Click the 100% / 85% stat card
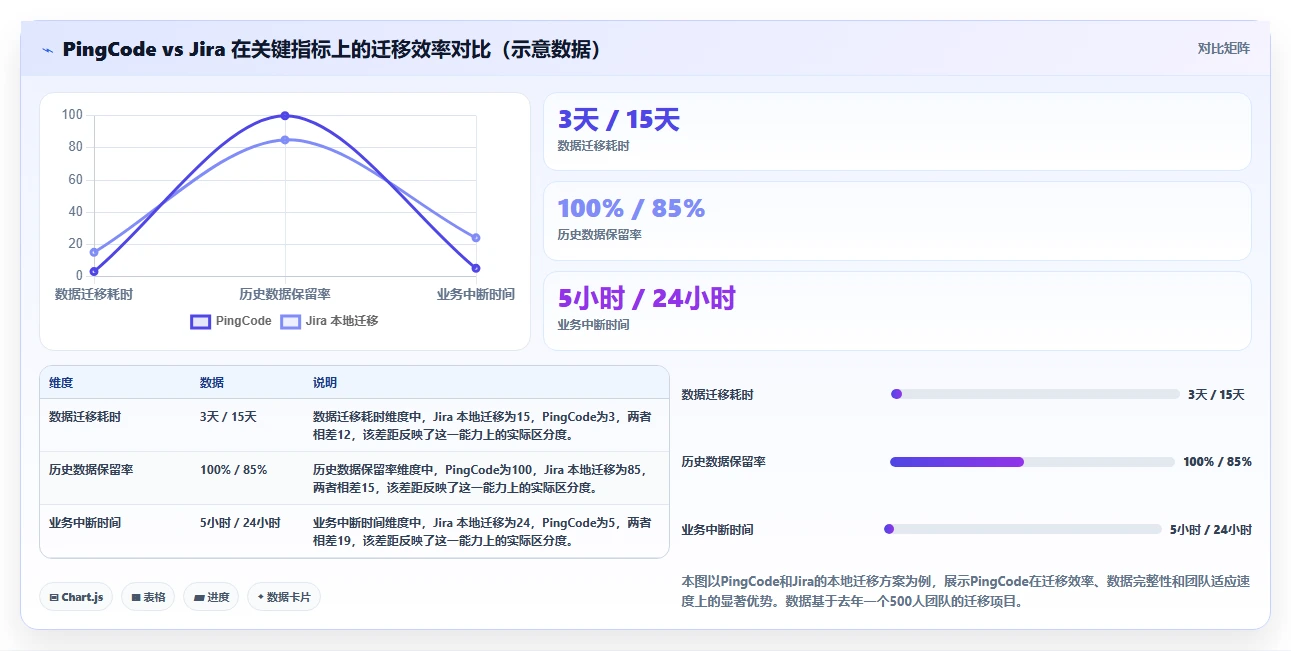Viewport: 1291px width, 651px height. tap(897, 221)
